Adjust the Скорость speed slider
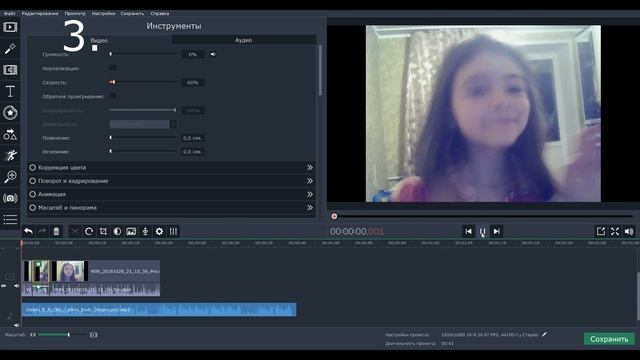The image size is (640, 360). click(x=143, y=82)
